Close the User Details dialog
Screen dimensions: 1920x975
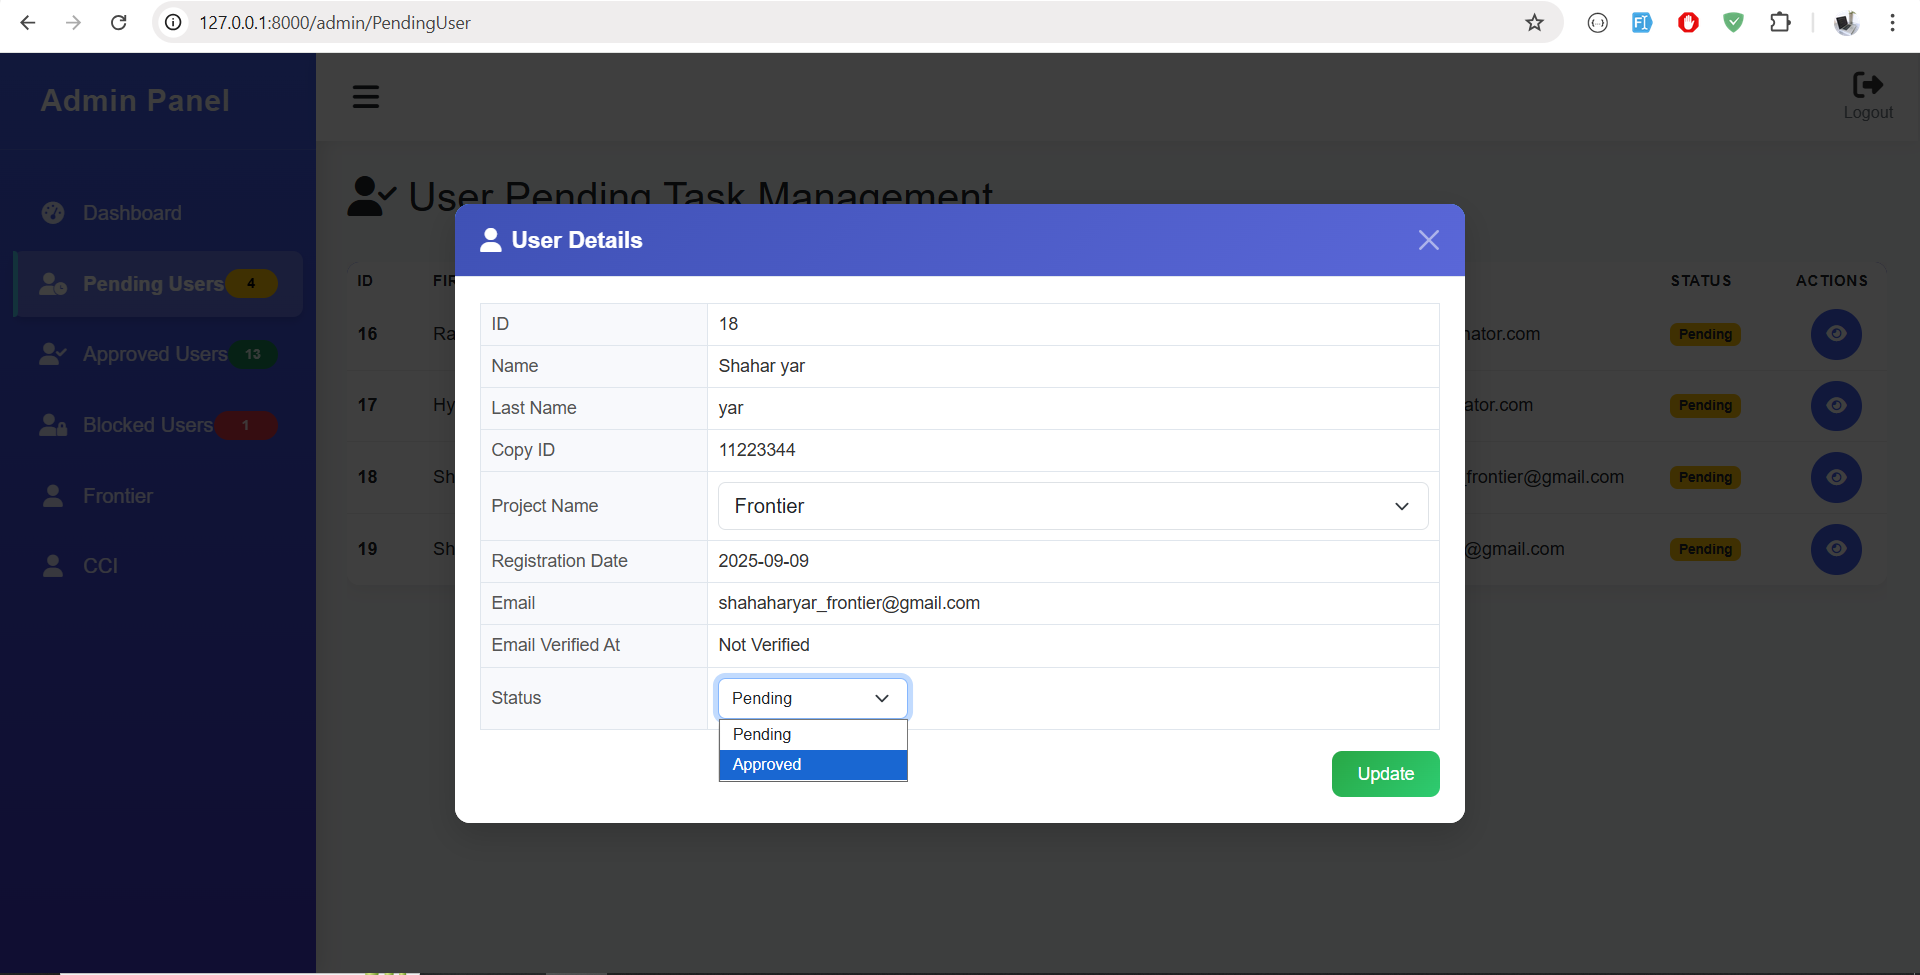click(1428, 240)
